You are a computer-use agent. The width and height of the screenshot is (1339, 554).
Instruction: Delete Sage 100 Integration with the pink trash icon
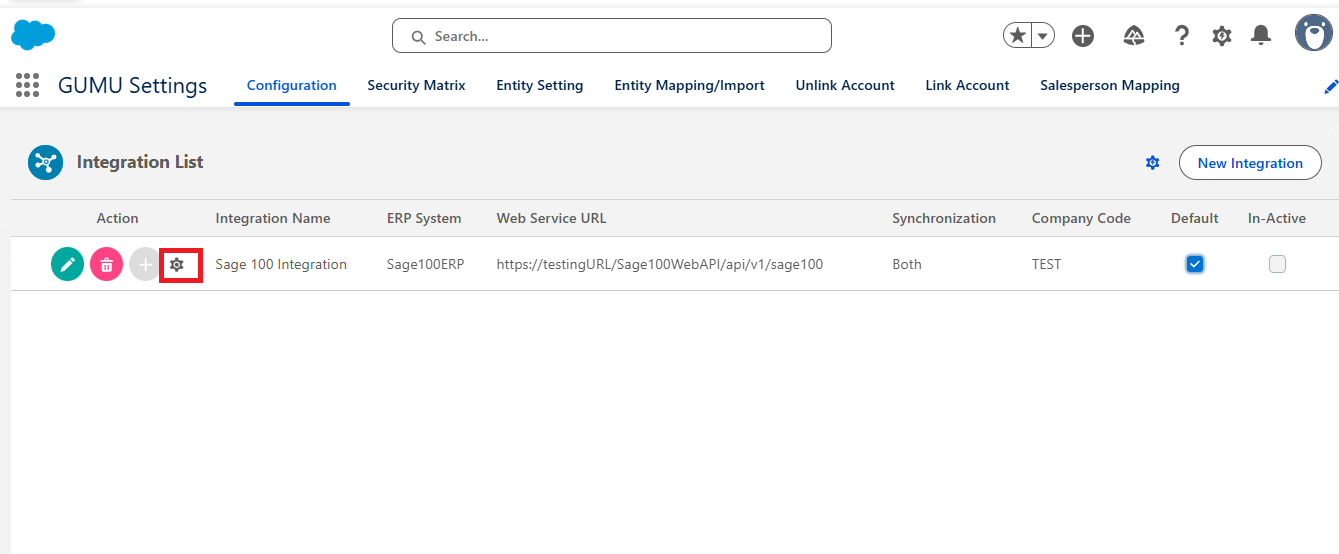[106, 264]
